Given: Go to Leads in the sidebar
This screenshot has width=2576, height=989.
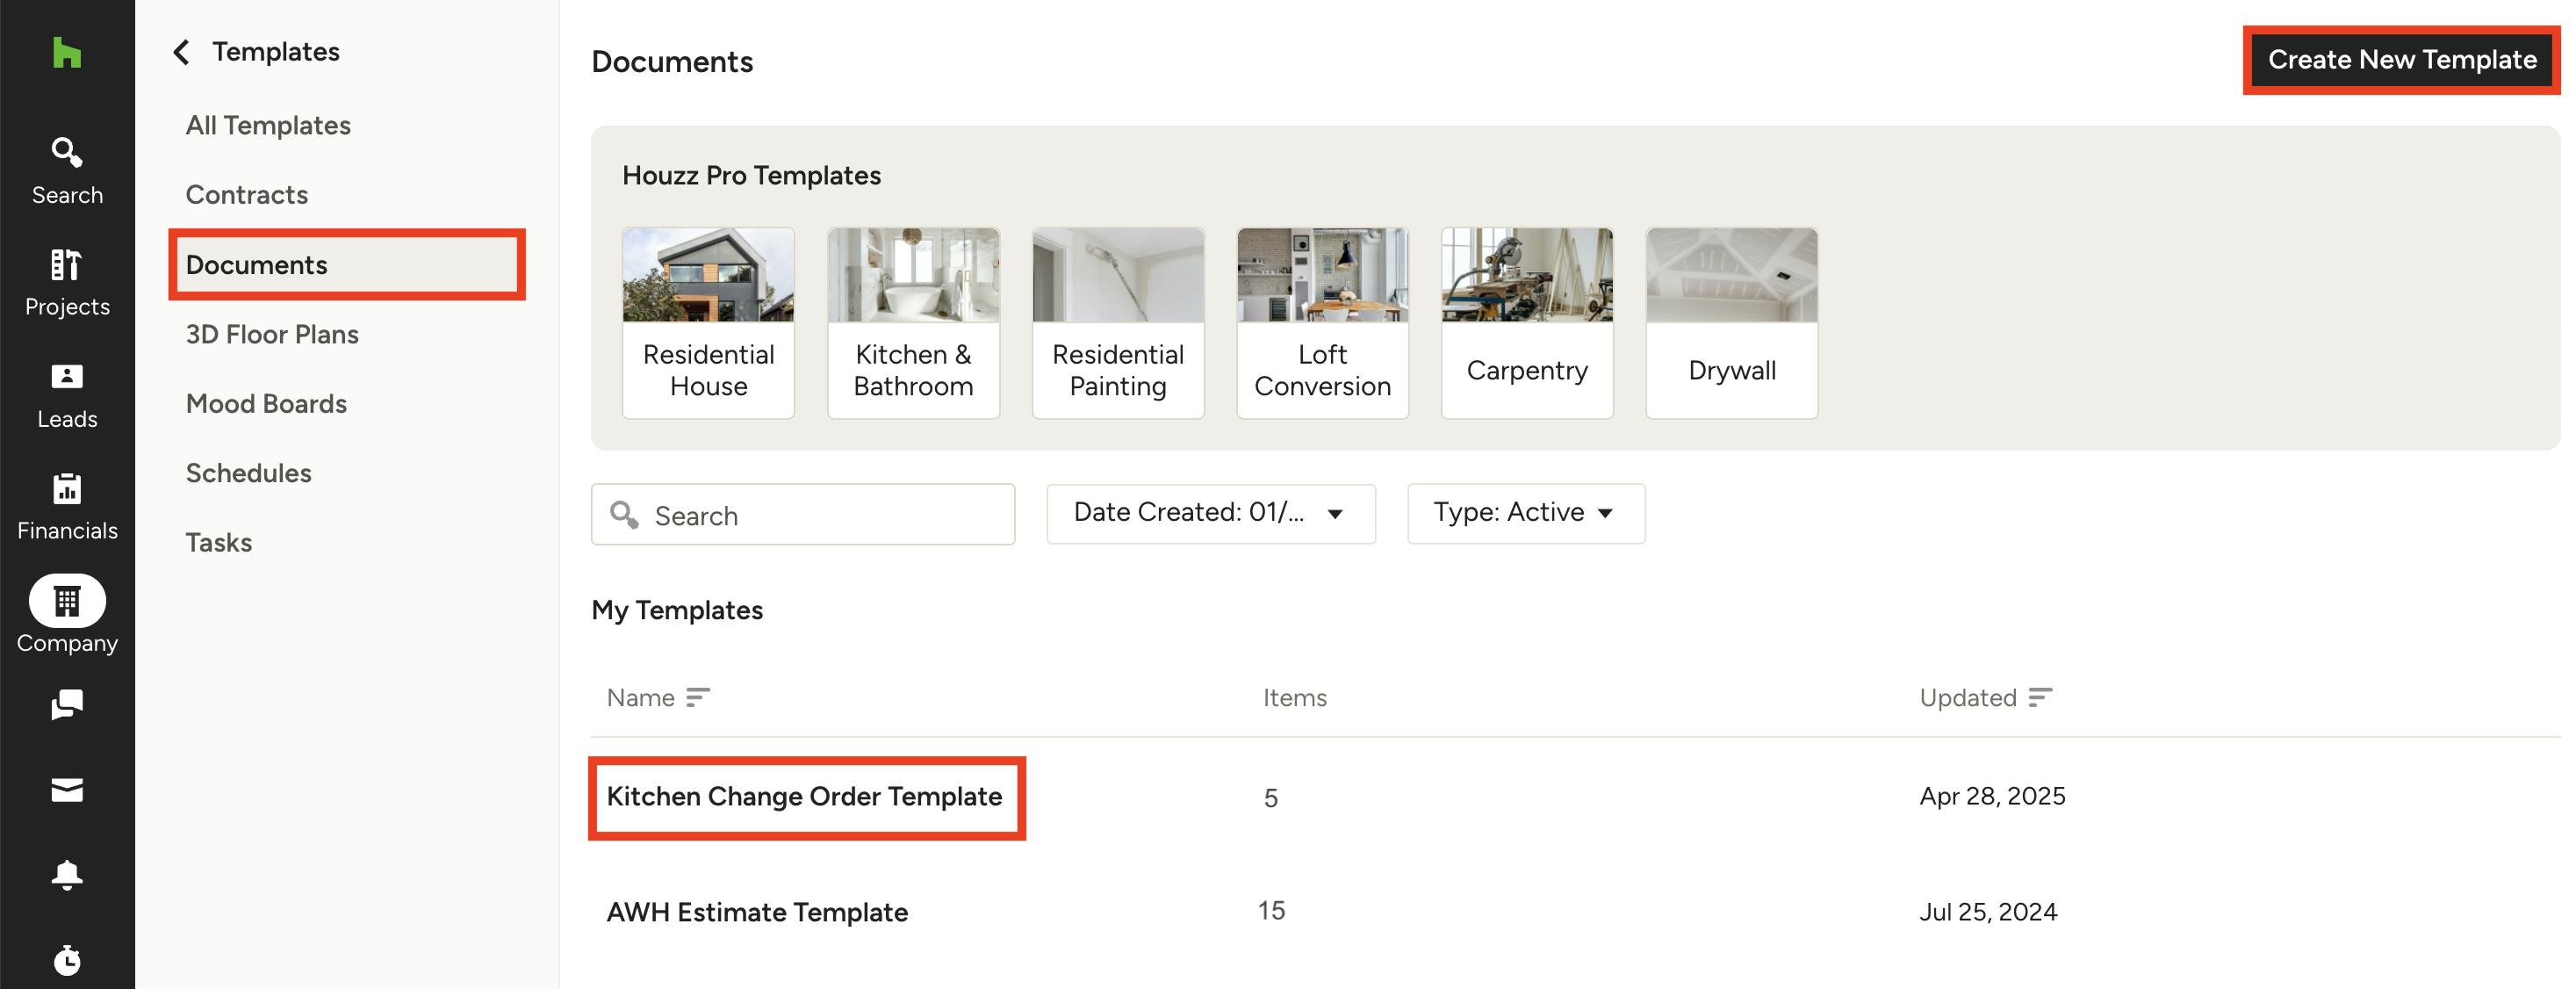Looking at the screenshot, I should click(x=67, y=396).
